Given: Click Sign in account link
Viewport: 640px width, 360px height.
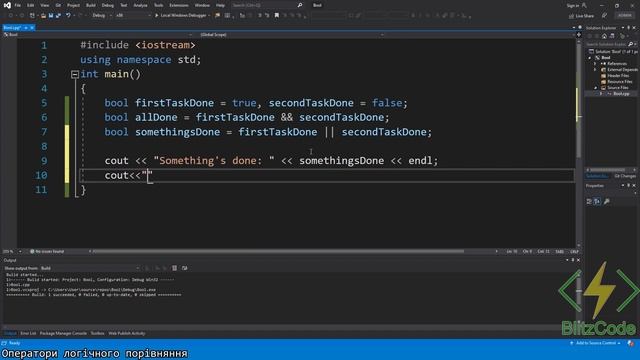Looking at the screenshot, I should pyautogui.click(x=573, y=5).
